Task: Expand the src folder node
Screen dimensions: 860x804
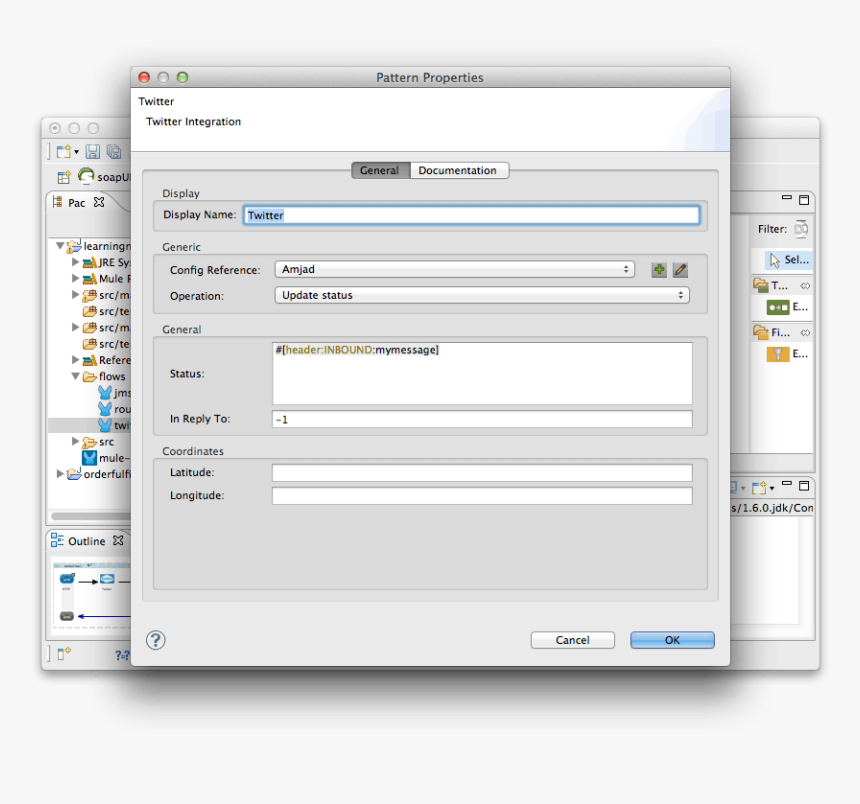Action: point(76,441)
